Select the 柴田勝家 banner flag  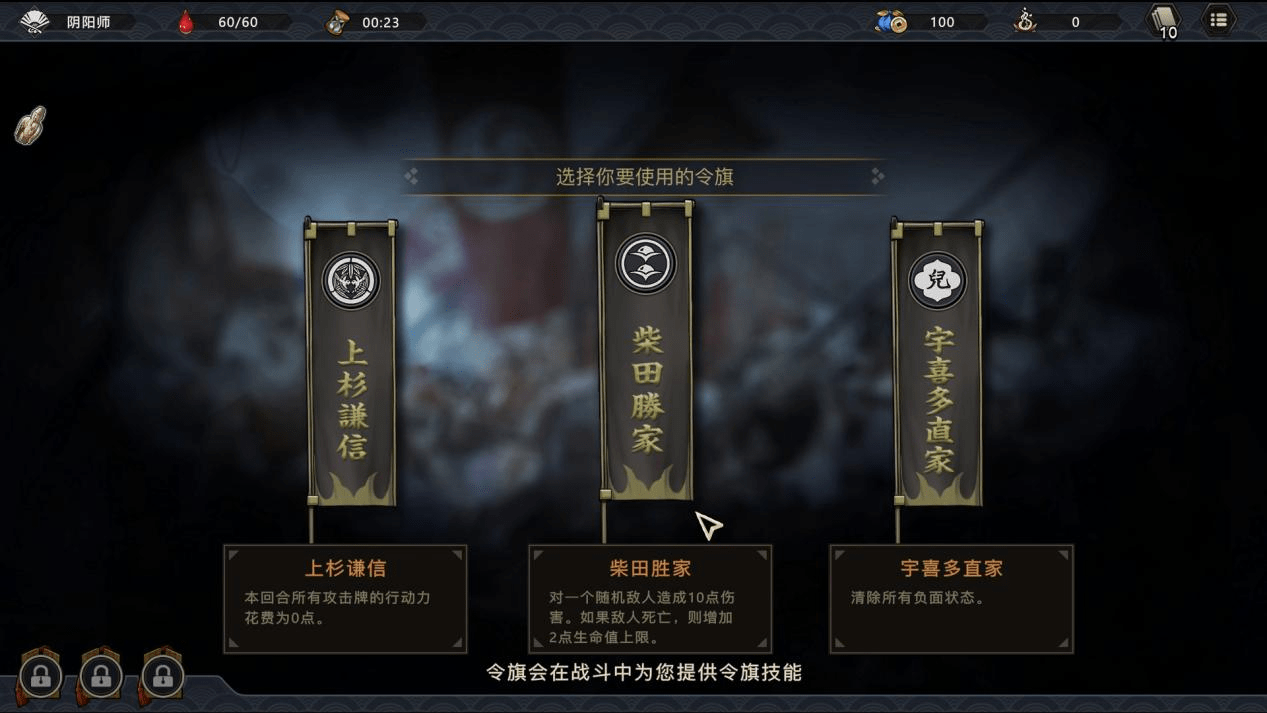(646, 349)
